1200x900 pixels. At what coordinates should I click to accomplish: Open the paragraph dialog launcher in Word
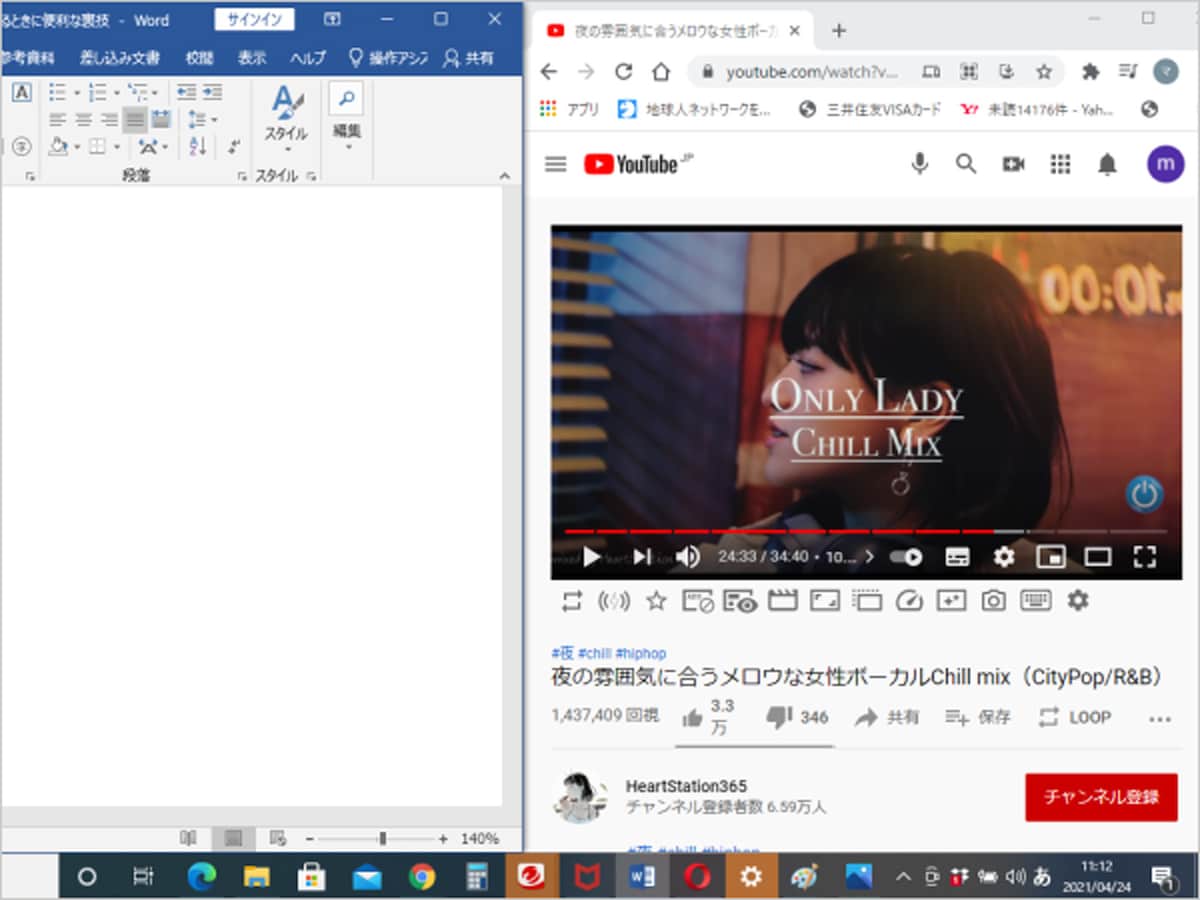click(x=241, y=176)
